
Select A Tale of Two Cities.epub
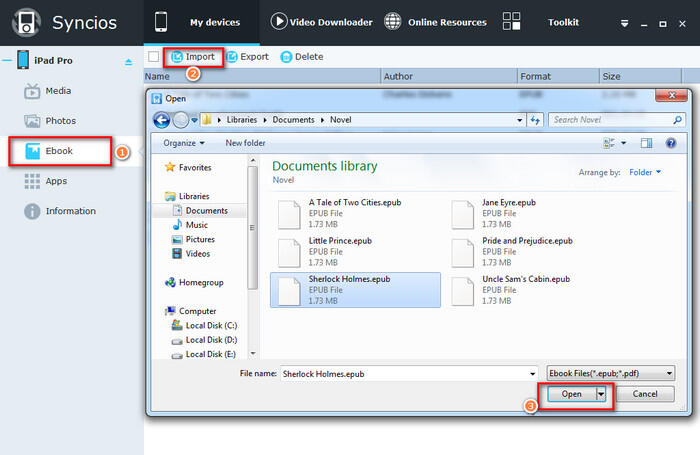coord(355,213)
